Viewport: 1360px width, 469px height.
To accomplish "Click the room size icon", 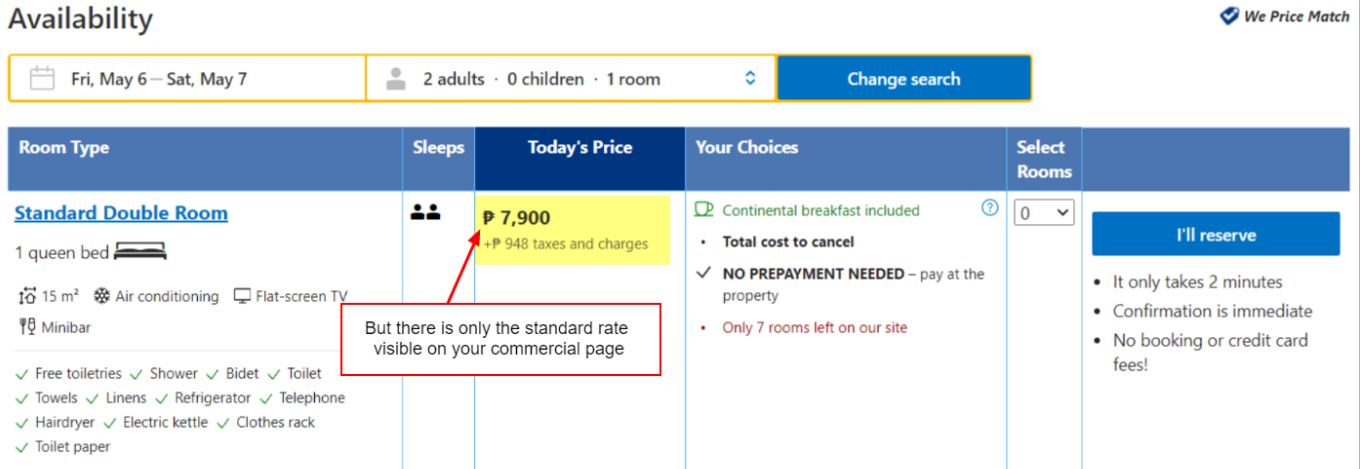I will pyautogui.click(x=27, y=296).
